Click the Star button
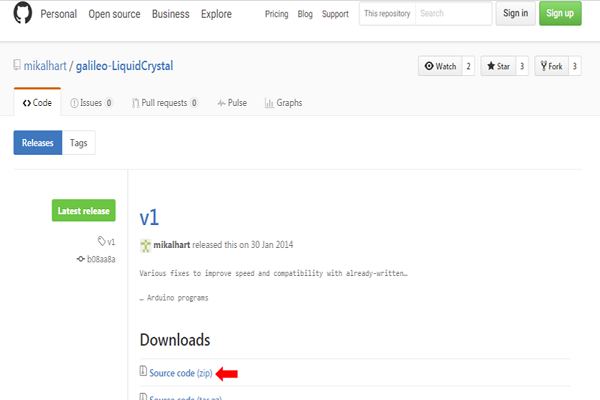The width and height of the screenshot is (600, 400). pyautogui.click(x=498, y=66)
